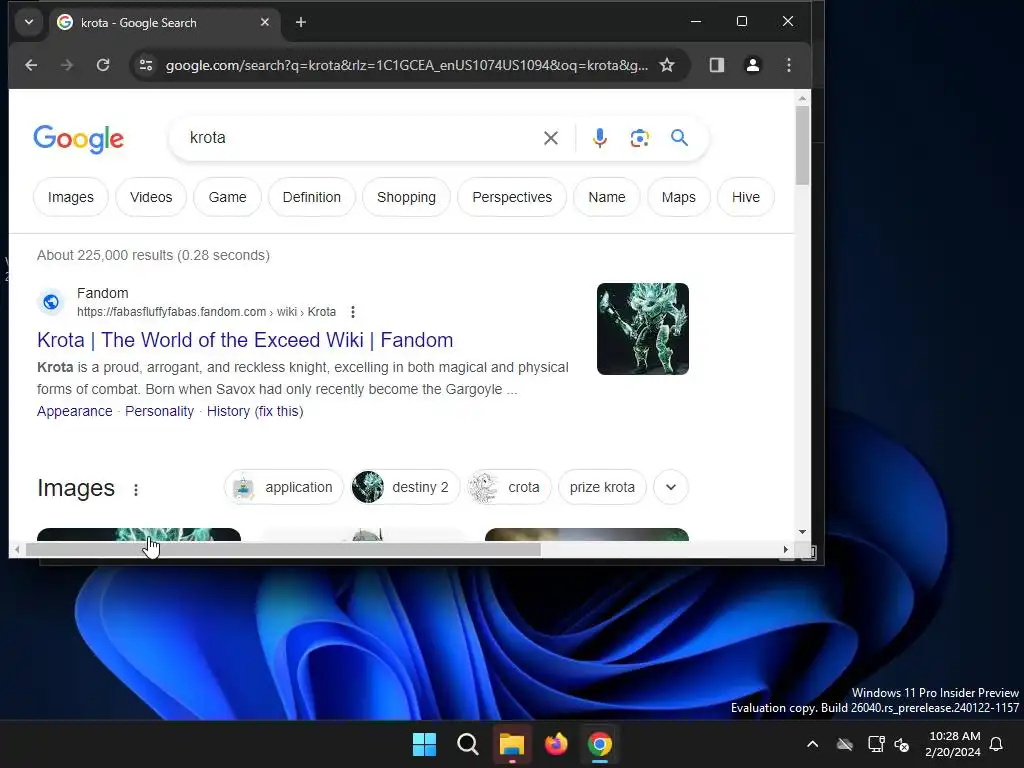
Task: Go back with the browser back arrow
Action: click(31, 65)
